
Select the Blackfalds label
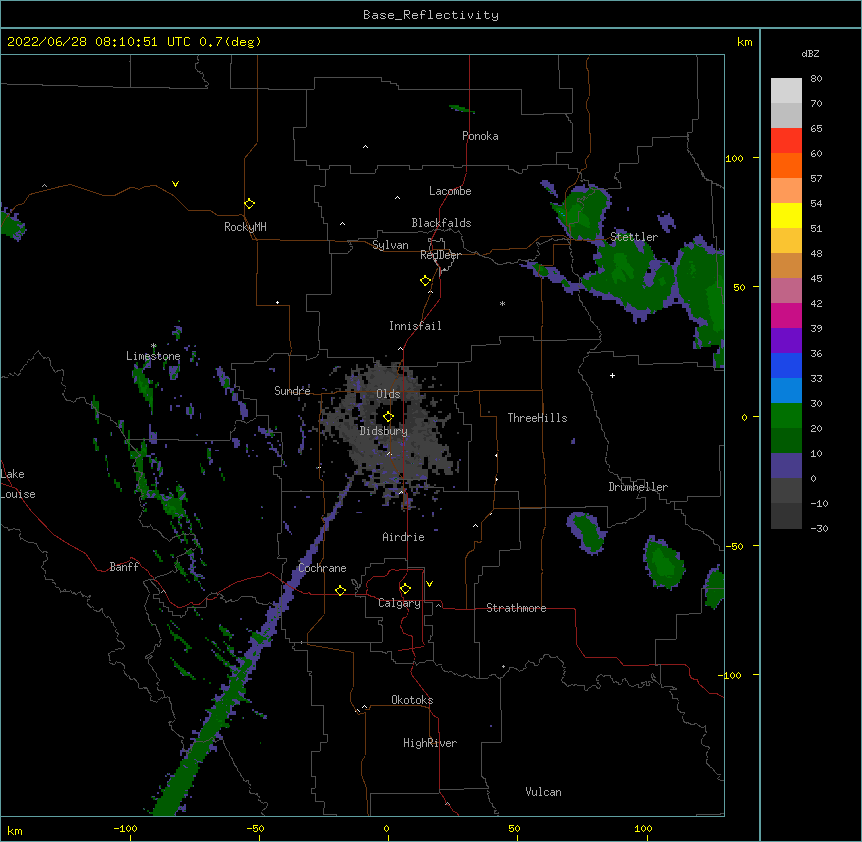click(441, 223)
